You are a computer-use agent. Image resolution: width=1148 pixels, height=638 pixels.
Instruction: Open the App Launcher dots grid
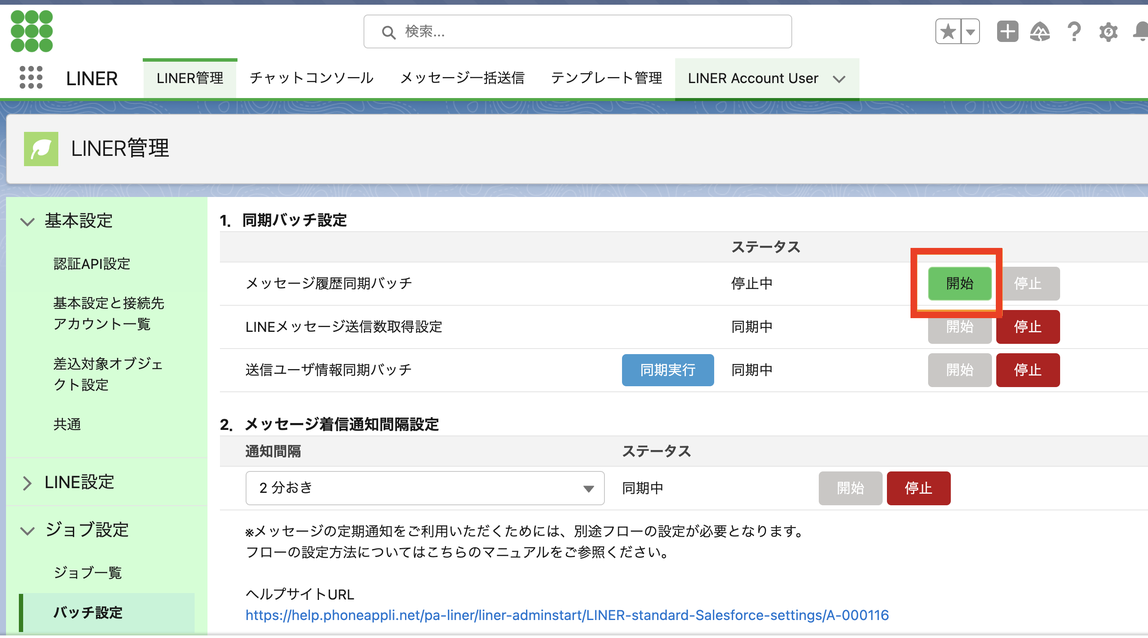coord(31,78)
